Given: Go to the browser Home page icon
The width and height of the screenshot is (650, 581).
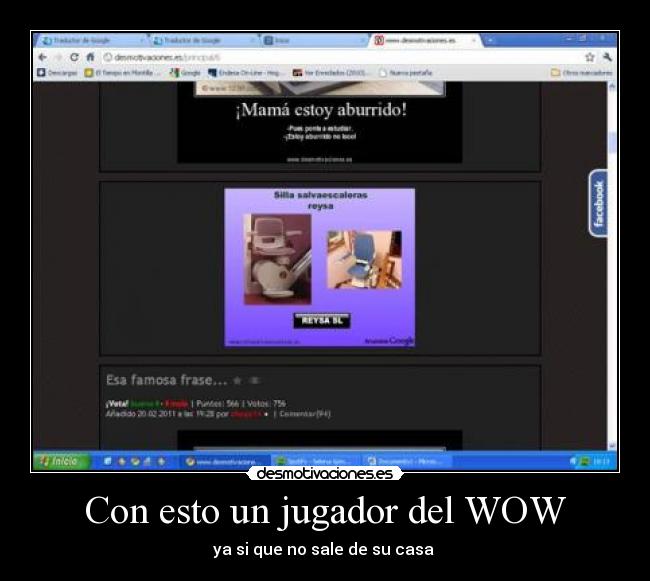Looking at the screenshot, I should (x=90, y=57).
